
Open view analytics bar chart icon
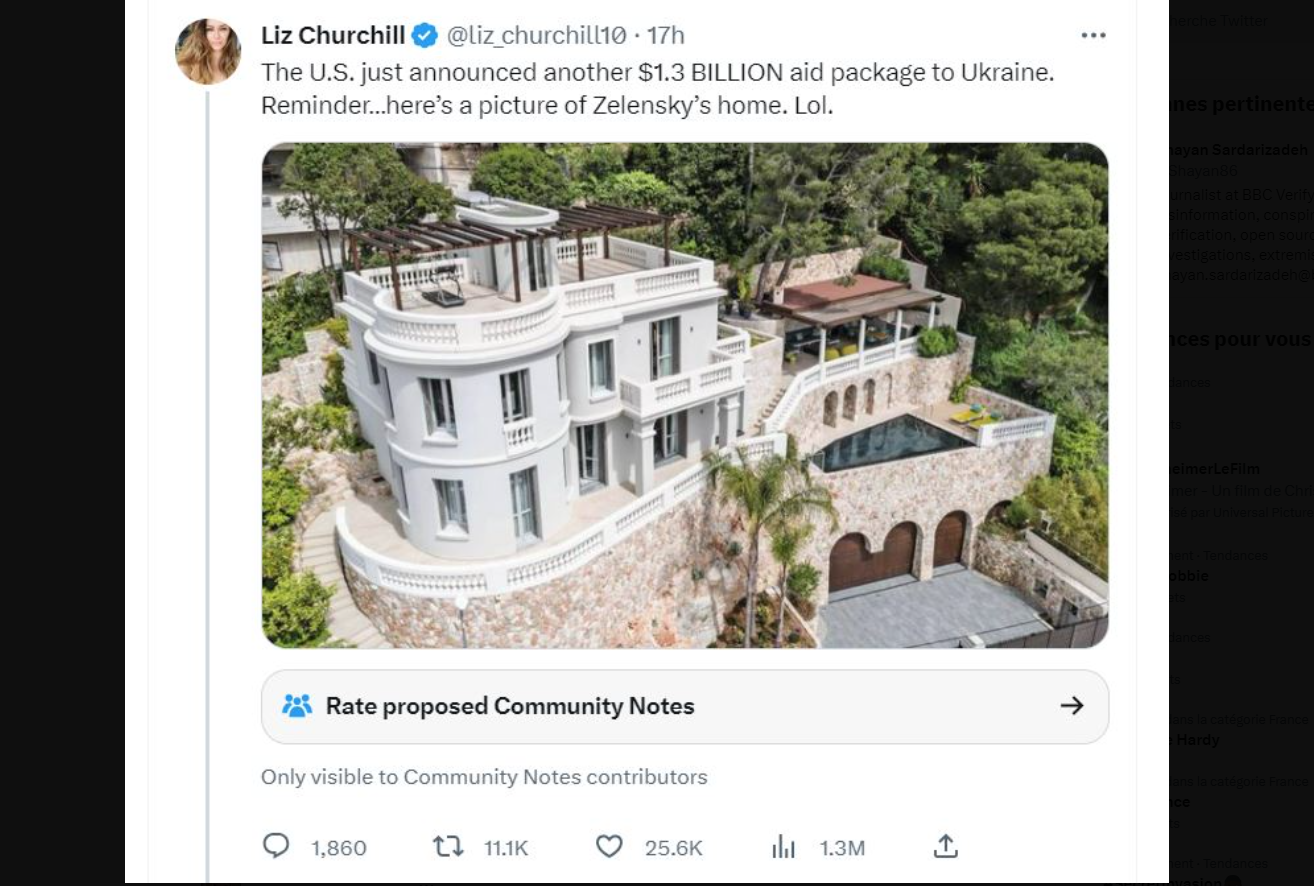tap(783, 847)
